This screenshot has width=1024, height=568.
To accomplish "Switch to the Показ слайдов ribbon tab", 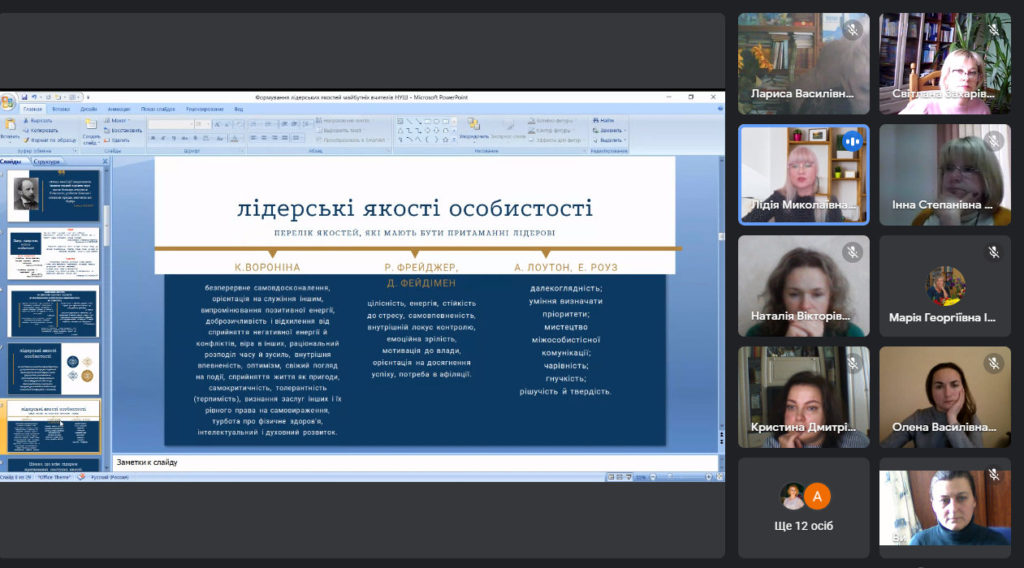I will [157, 109].
